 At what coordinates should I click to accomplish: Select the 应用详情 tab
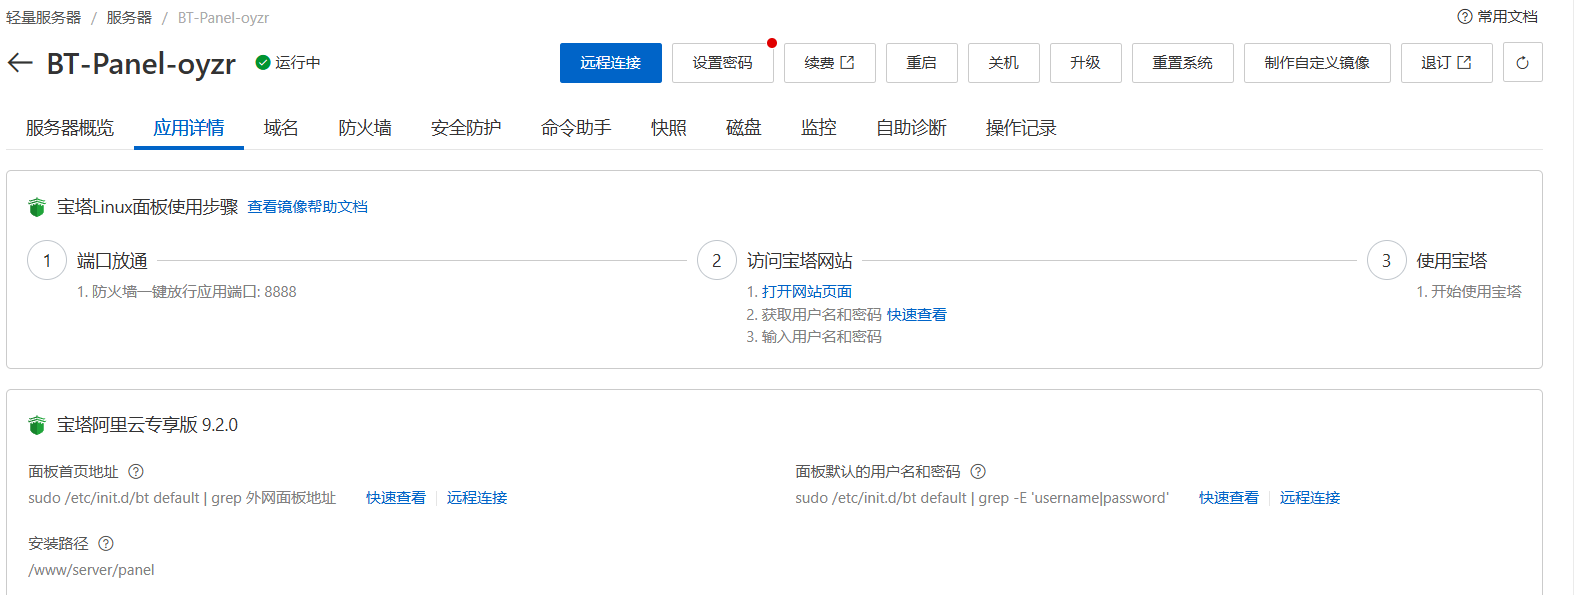189,128
